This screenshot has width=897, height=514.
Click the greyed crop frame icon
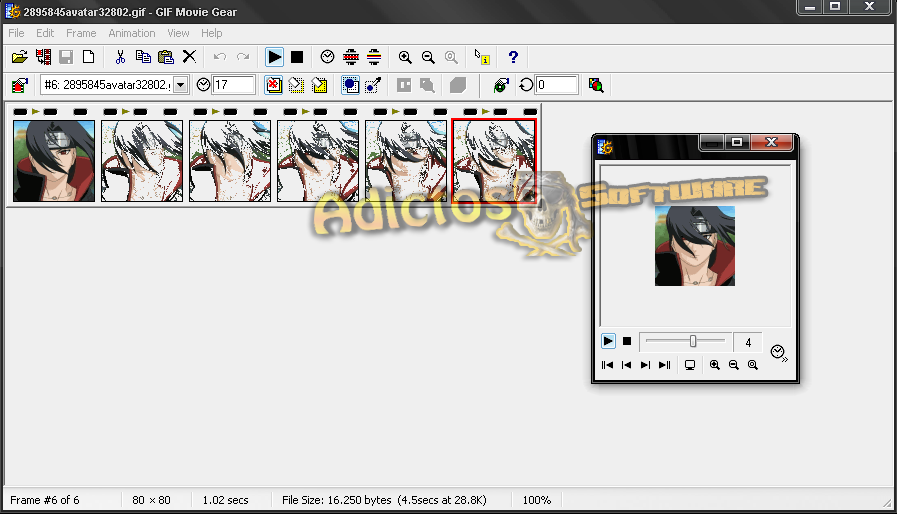427,86
